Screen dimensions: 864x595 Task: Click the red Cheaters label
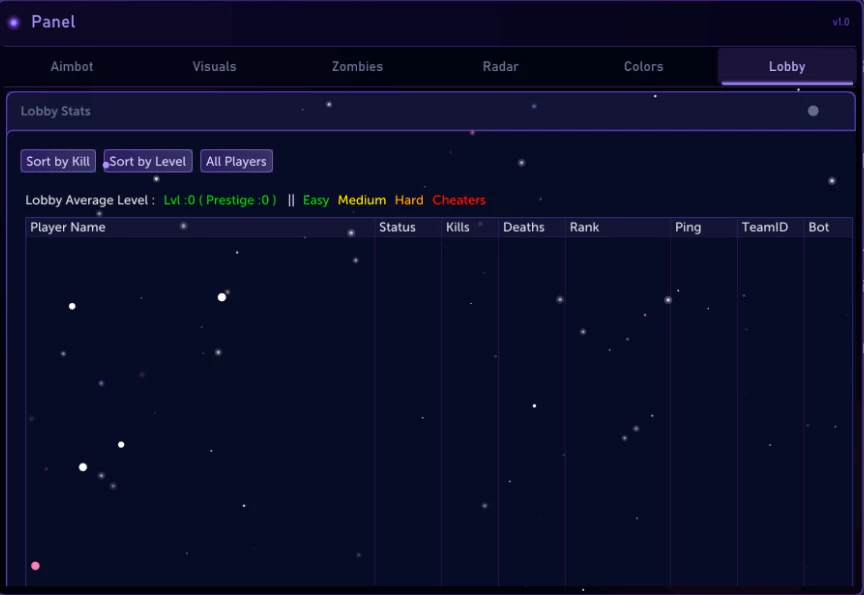coord(458,200)
